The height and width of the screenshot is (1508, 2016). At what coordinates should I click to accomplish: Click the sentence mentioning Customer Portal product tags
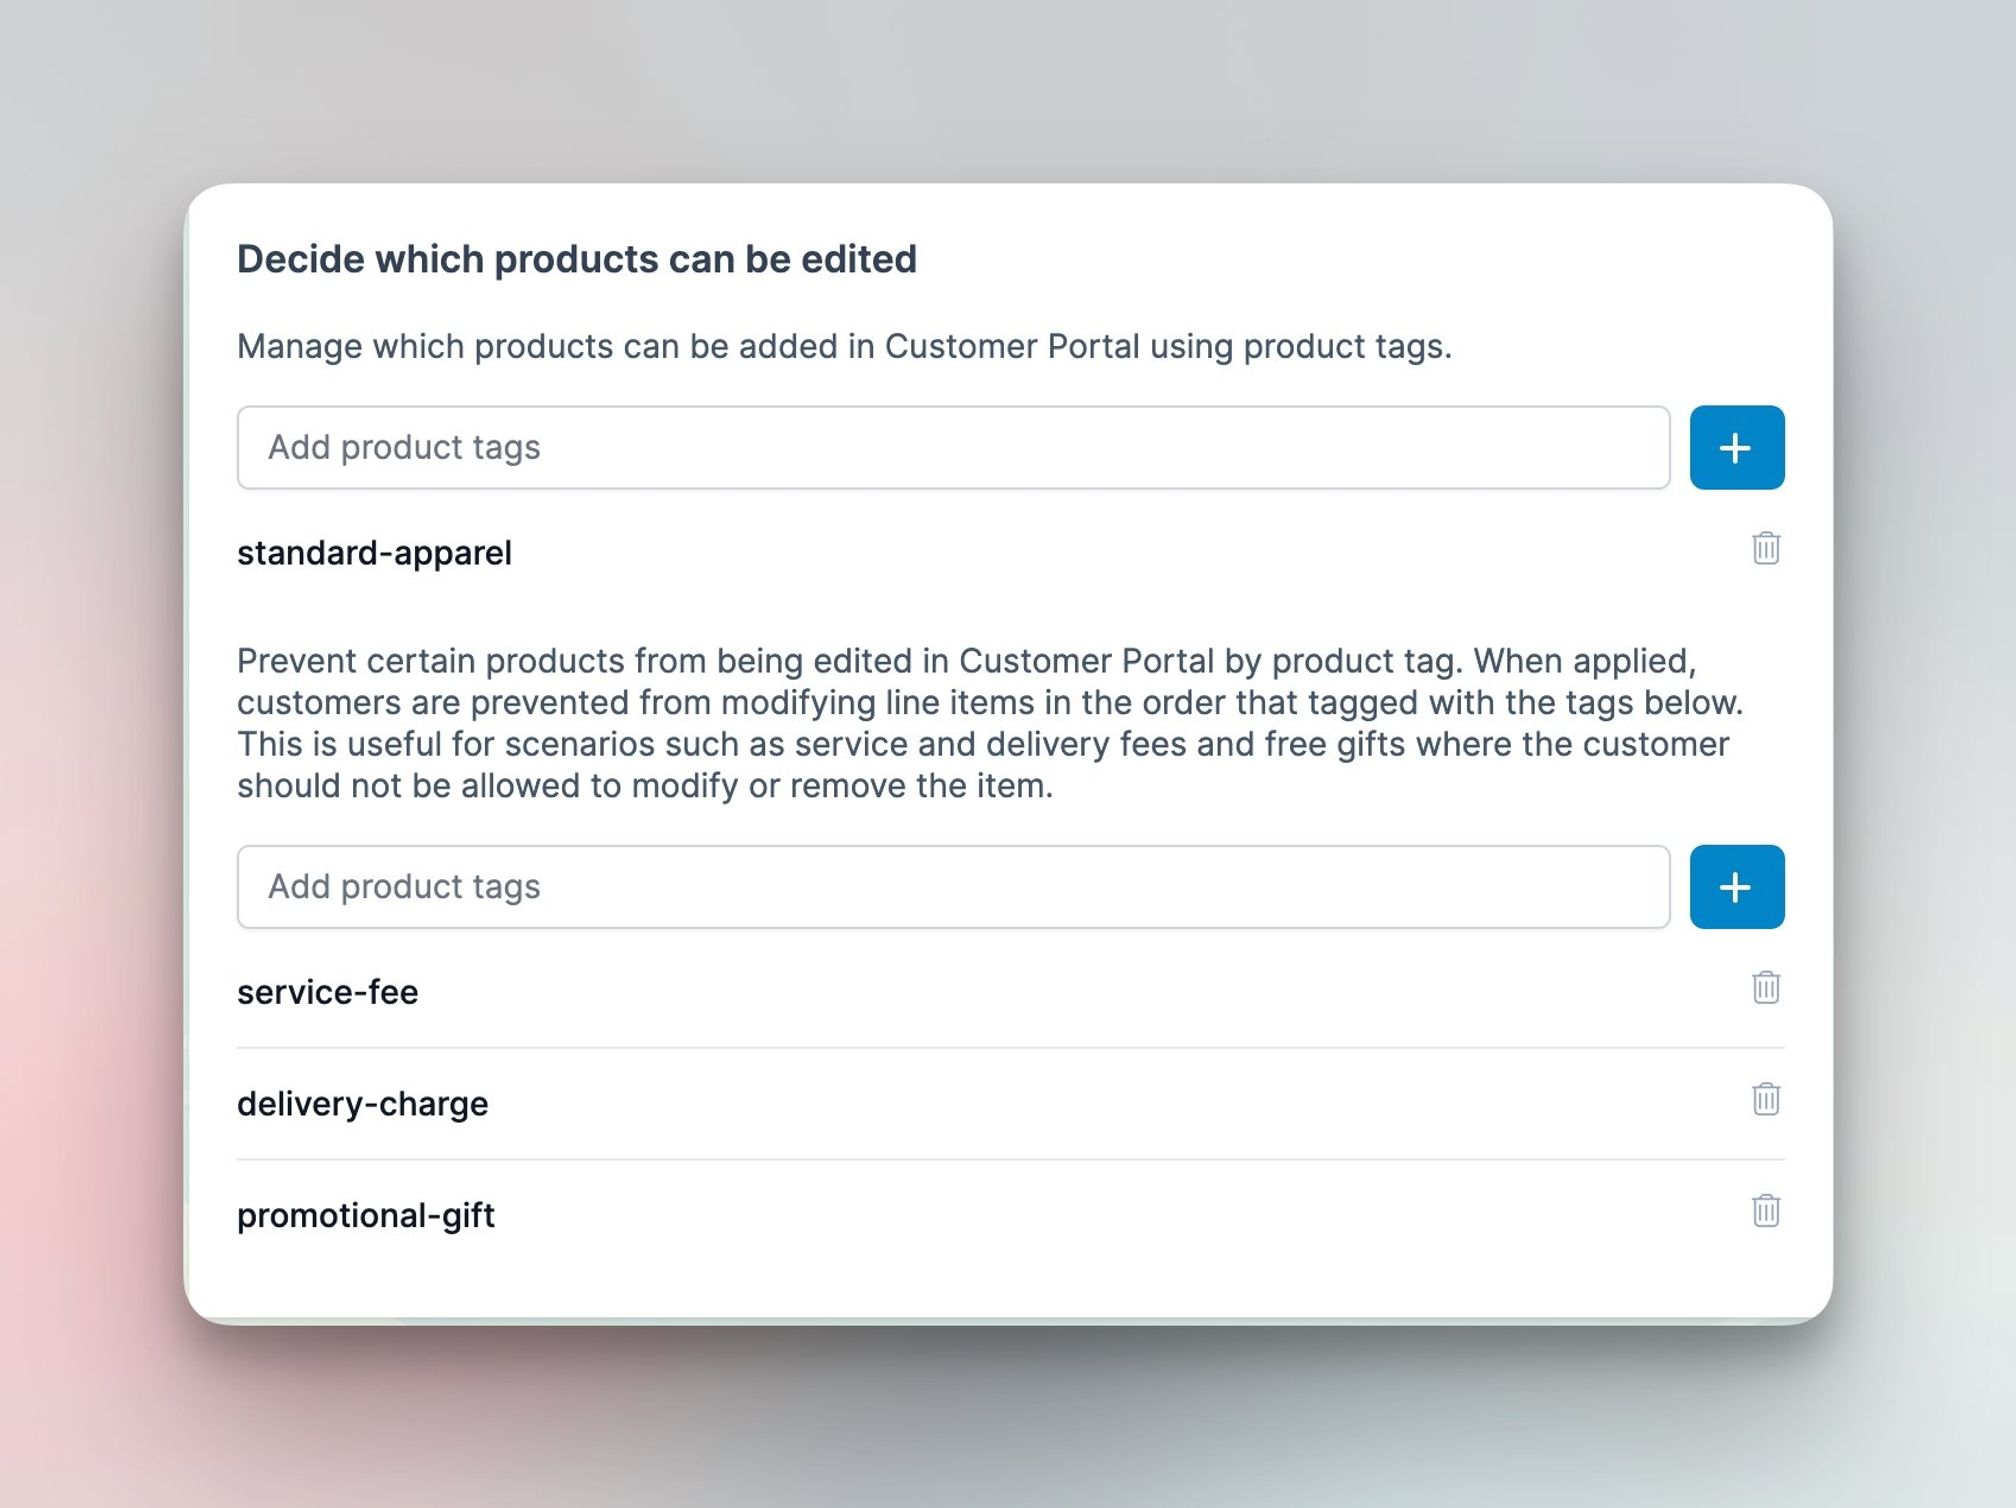[x=845, y=346]
